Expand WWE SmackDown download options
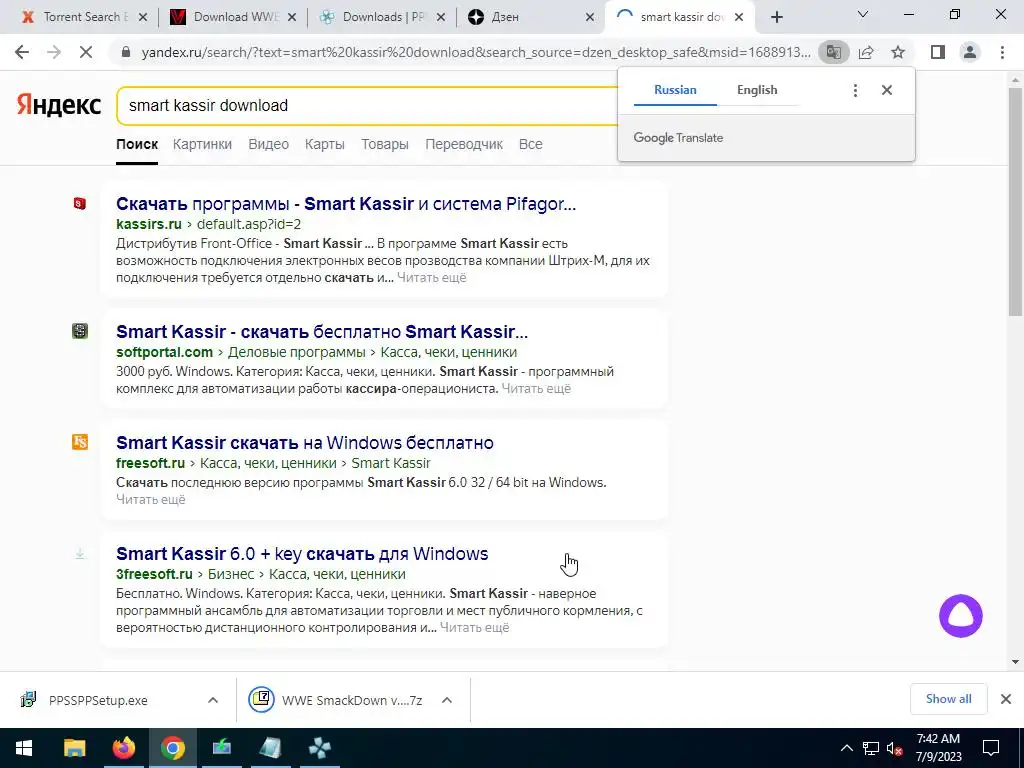 pyautogui.click(x=447, y=700)
